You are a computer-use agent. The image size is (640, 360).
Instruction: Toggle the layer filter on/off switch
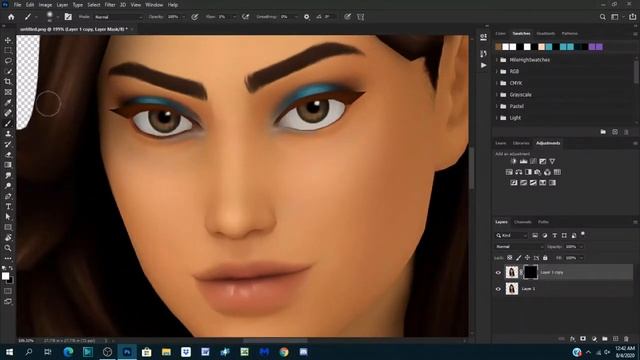pos(583,234)
